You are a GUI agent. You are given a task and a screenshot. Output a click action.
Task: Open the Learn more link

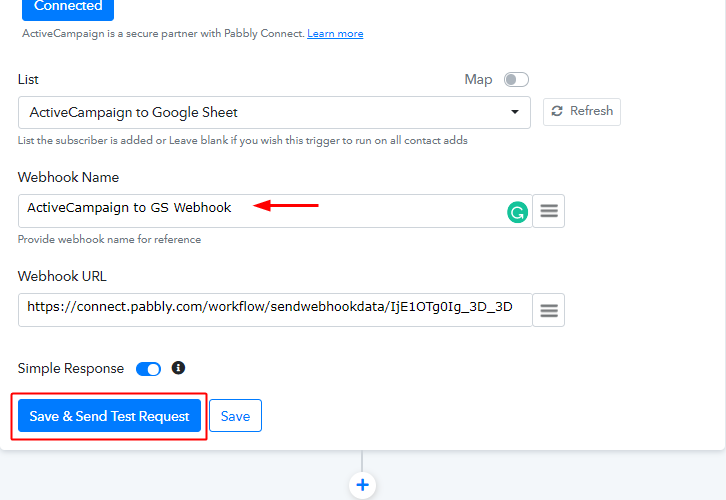click(335, 33)
